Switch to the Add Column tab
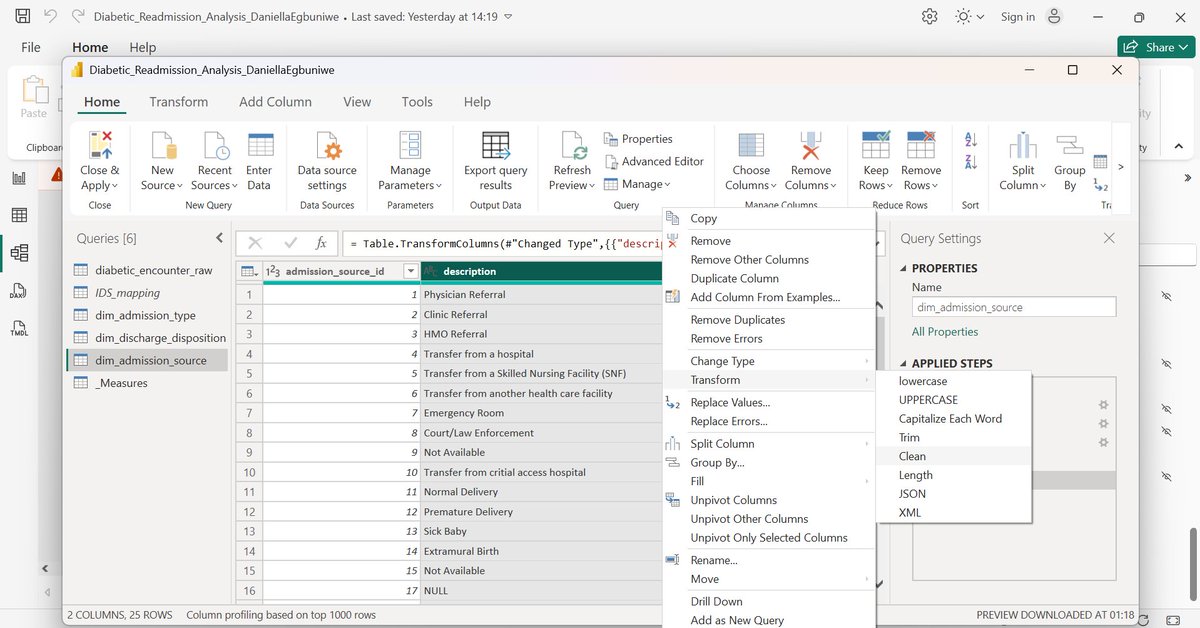This screenshot has height=628, width=1200. pyautogui.click(x=275, y=102)
